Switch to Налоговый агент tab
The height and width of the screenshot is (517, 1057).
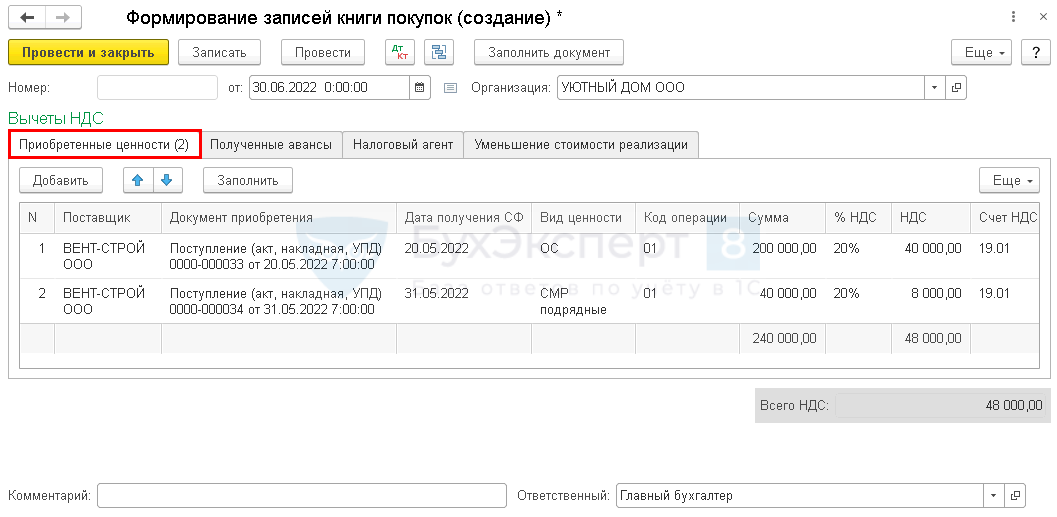point(403,144)
